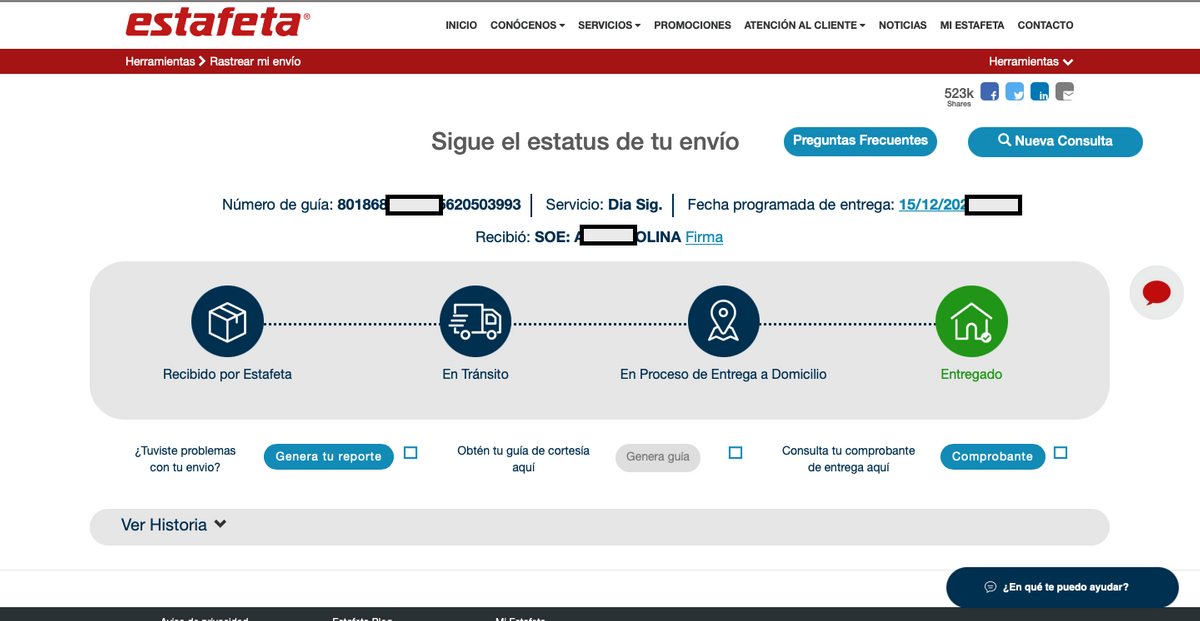
Task: Start a Nueva Consulta search
Action: [1055, 141]
